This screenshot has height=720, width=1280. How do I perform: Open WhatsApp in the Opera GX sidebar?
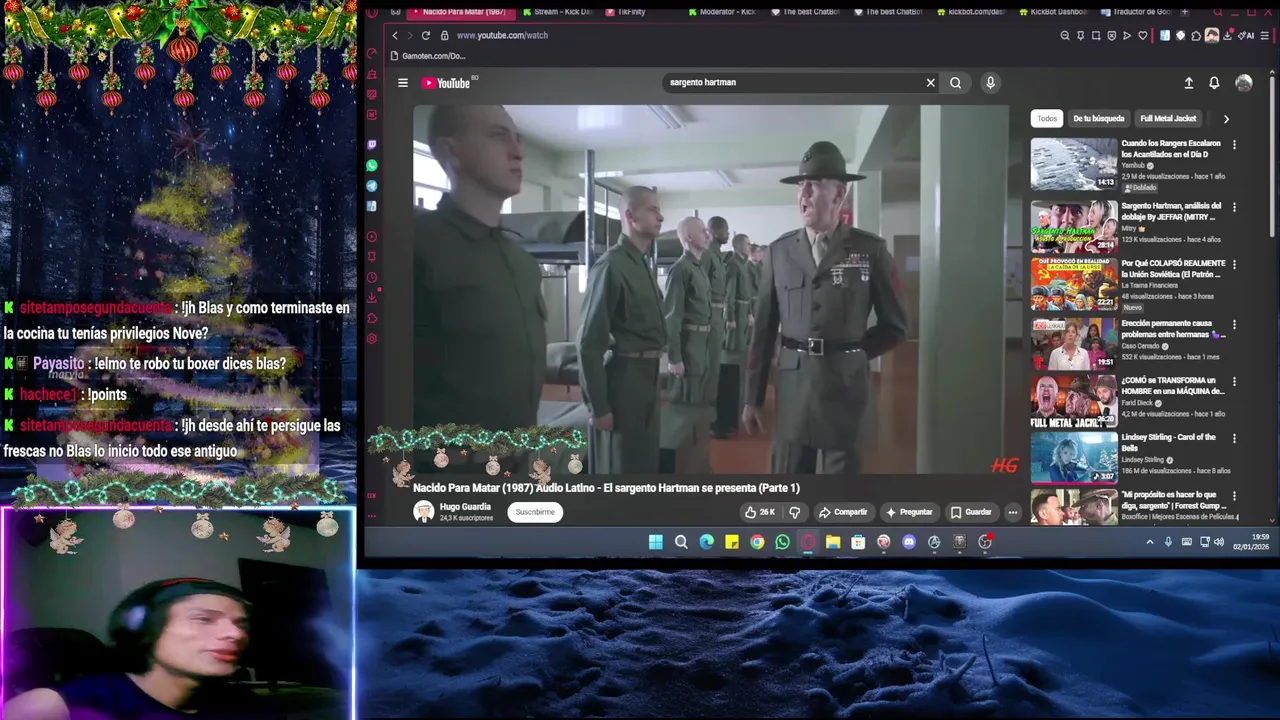pos(372,165)
